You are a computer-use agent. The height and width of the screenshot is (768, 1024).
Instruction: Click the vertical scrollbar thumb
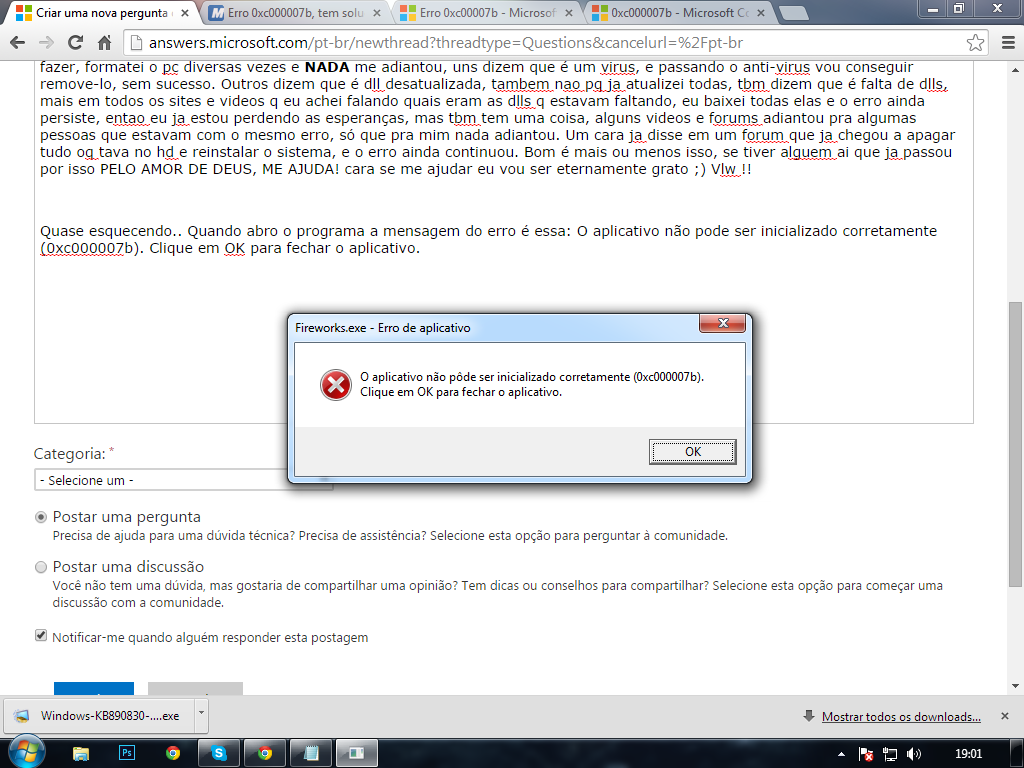[1015, 444]
